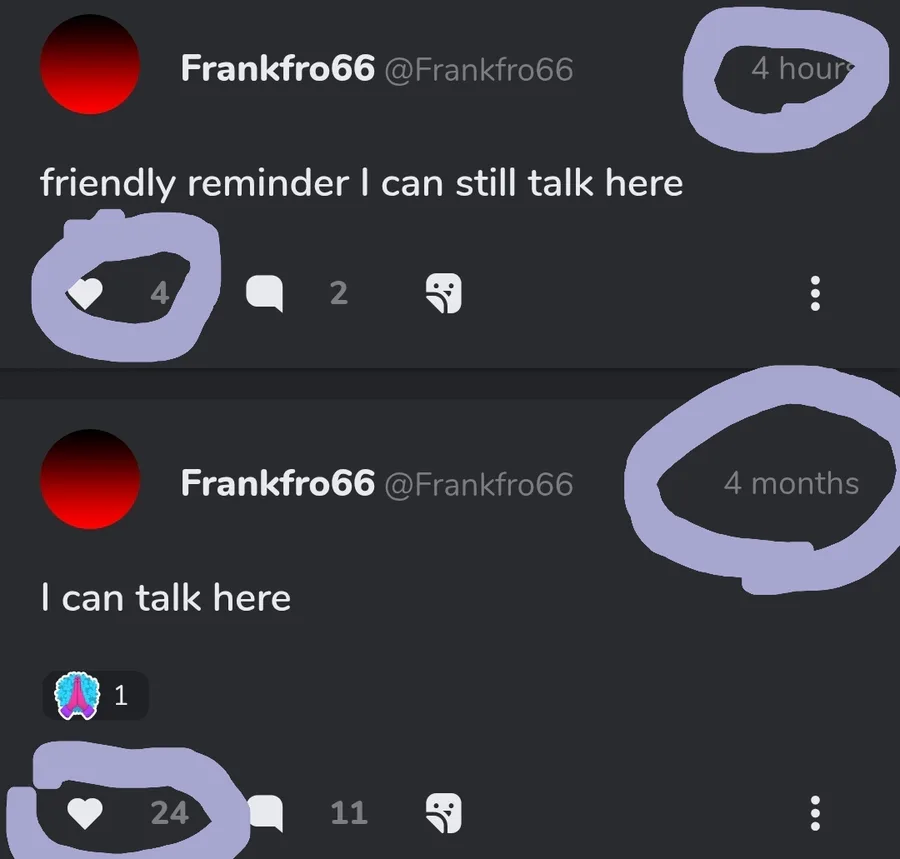Add sticker reaction to "I can talk here" post
The height and width of the screenshot is (859, 900).
point(444,813)
